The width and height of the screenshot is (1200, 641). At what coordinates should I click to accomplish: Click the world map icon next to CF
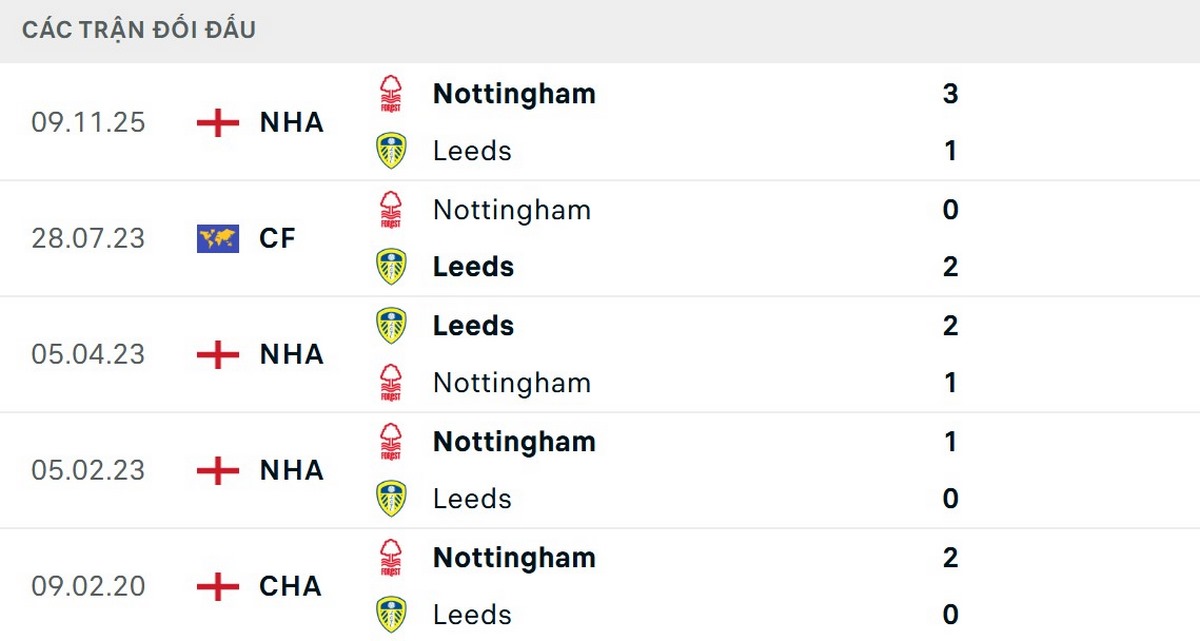click(x=216, y=238)
